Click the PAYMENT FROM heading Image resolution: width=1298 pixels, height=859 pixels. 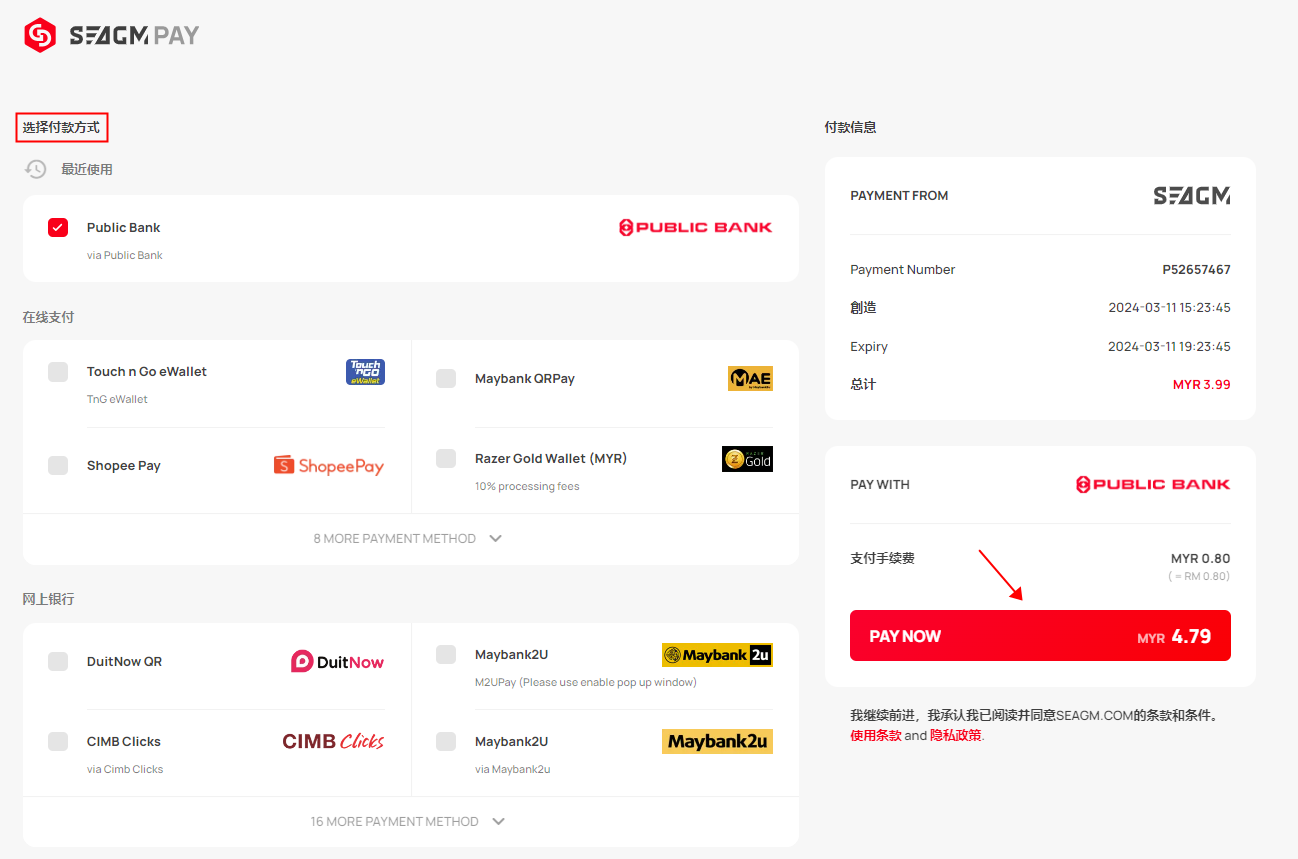(x=899, y=196)
